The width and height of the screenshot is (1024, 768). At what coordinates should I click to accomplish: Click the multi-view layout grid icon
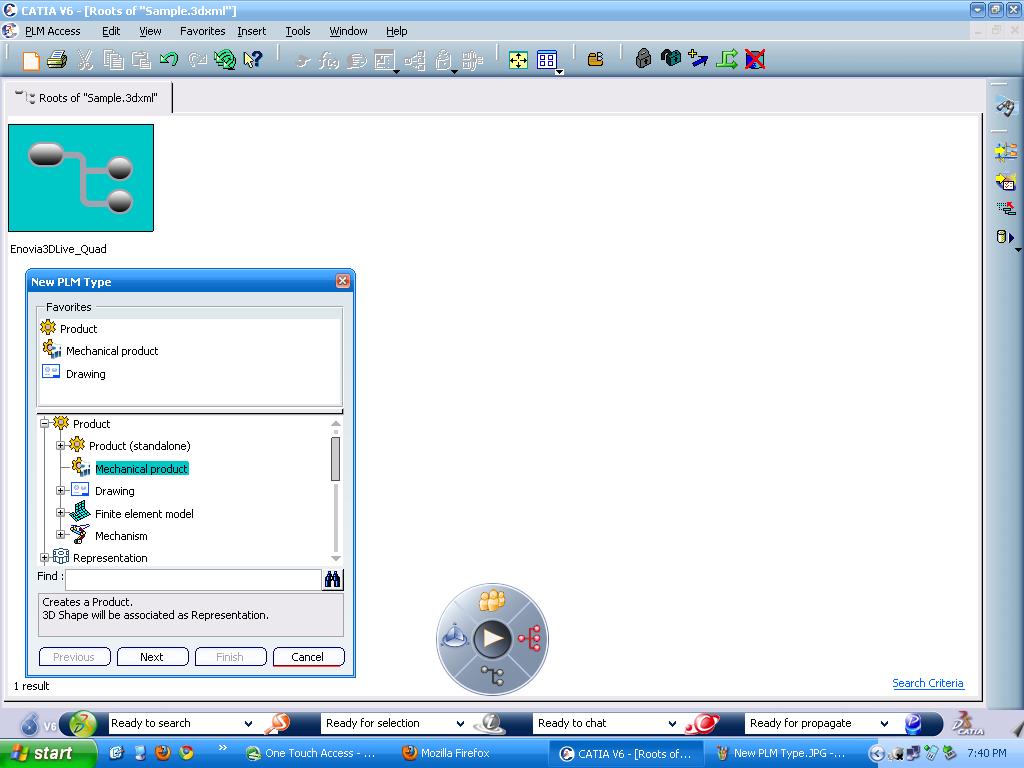coord(547,60)
